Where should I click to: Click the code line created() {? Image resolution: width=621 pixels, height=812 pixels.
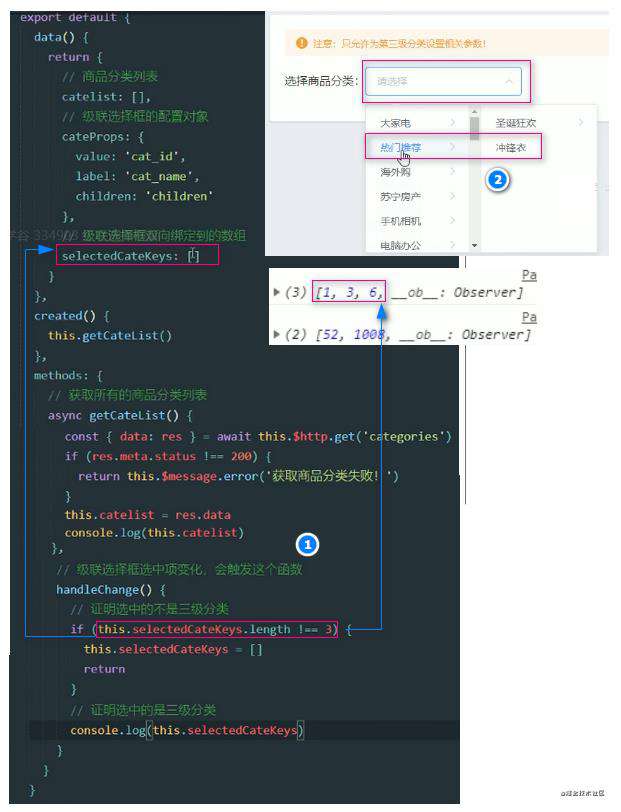click(x=71, y=316)
